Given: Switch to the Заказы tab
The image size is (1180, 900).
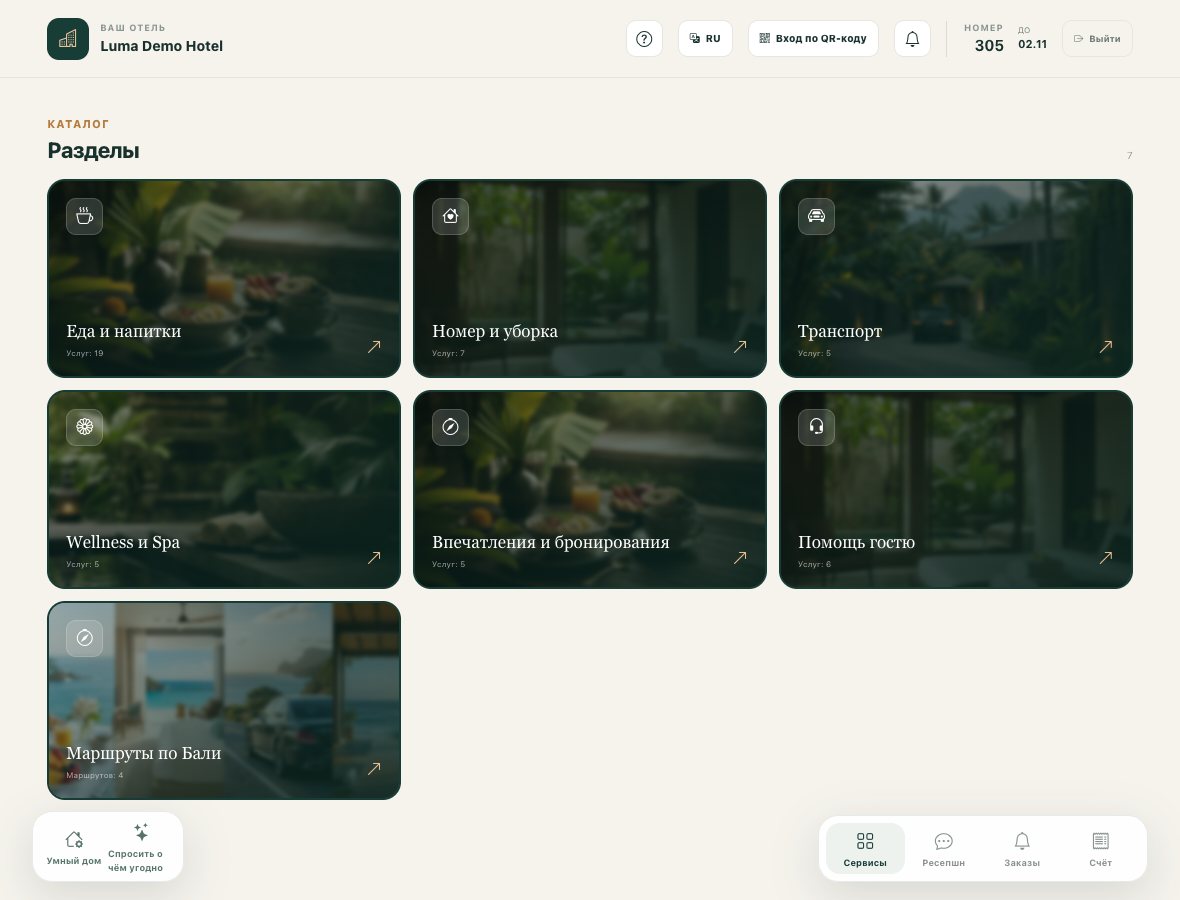Looking at the screenshot, I should (1022, 849).
